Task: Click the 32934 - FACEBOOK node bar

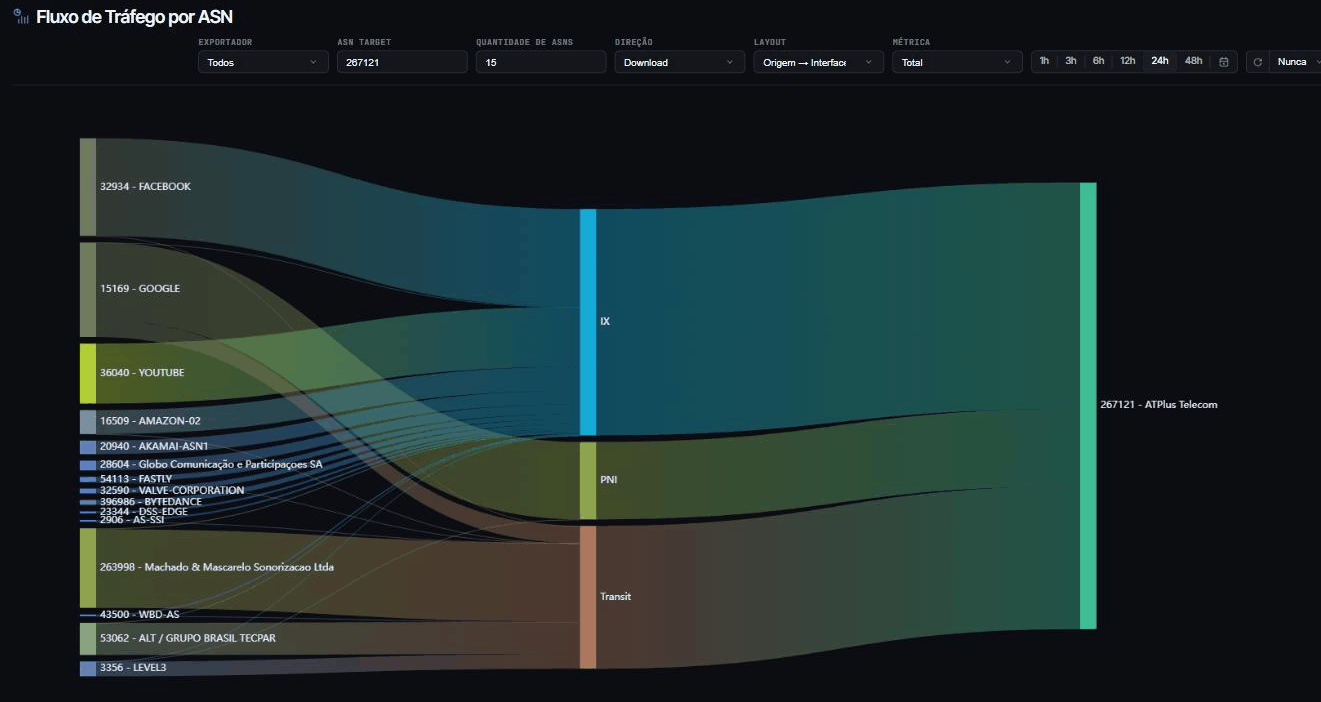Action: [88, 187]
